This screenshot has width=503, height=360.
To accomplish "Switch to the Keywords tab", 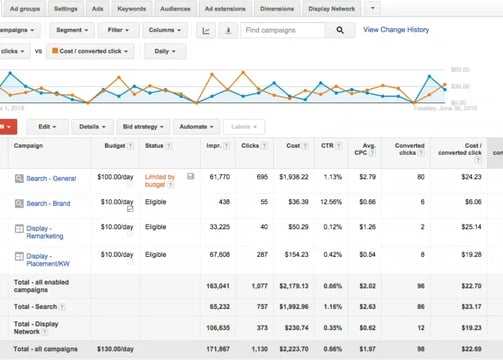I will [132, 9].
